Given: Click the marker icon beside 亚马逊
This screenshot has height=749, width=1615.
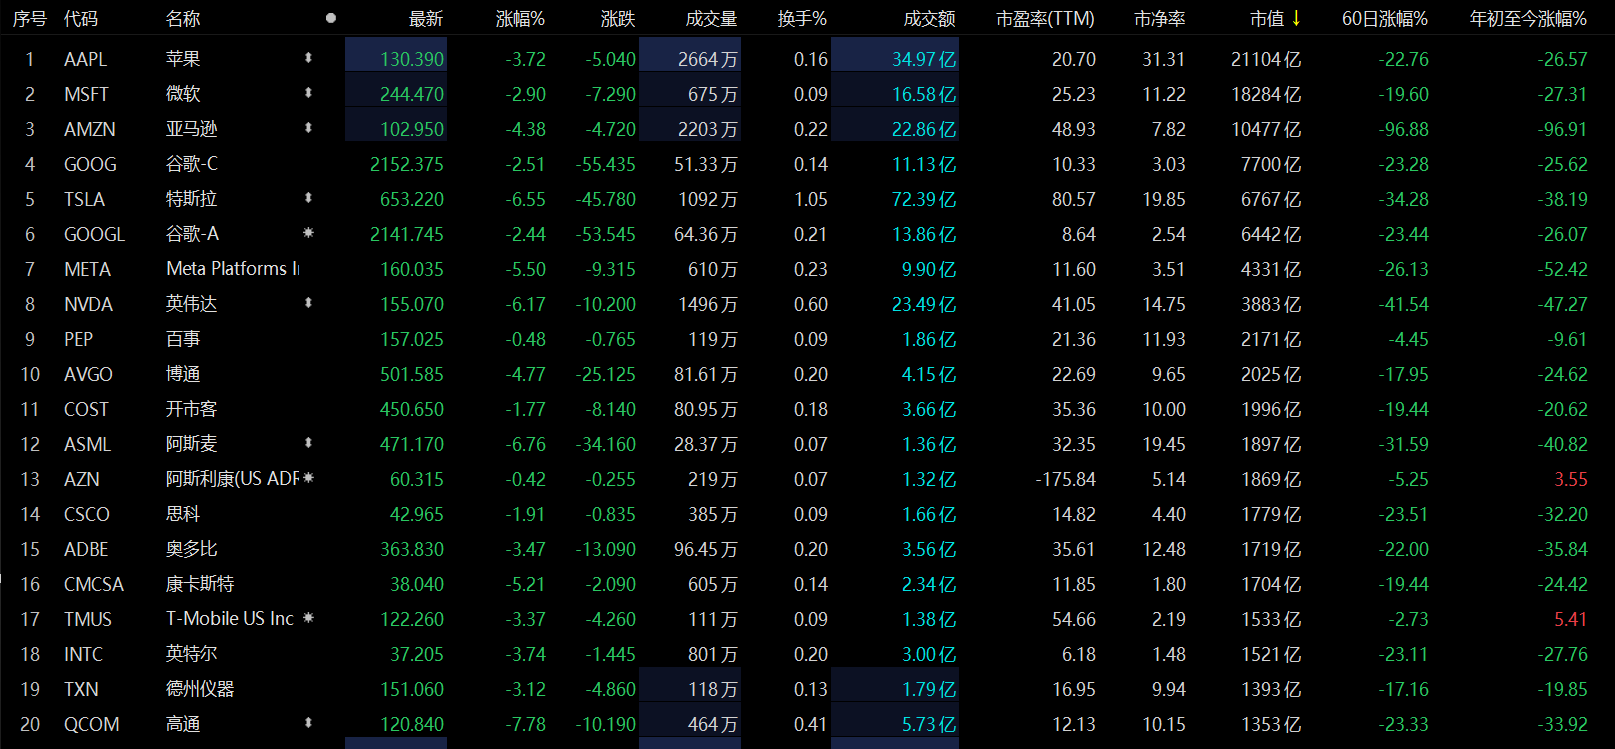Looking at the screenshot, I should tap(308, 128).
